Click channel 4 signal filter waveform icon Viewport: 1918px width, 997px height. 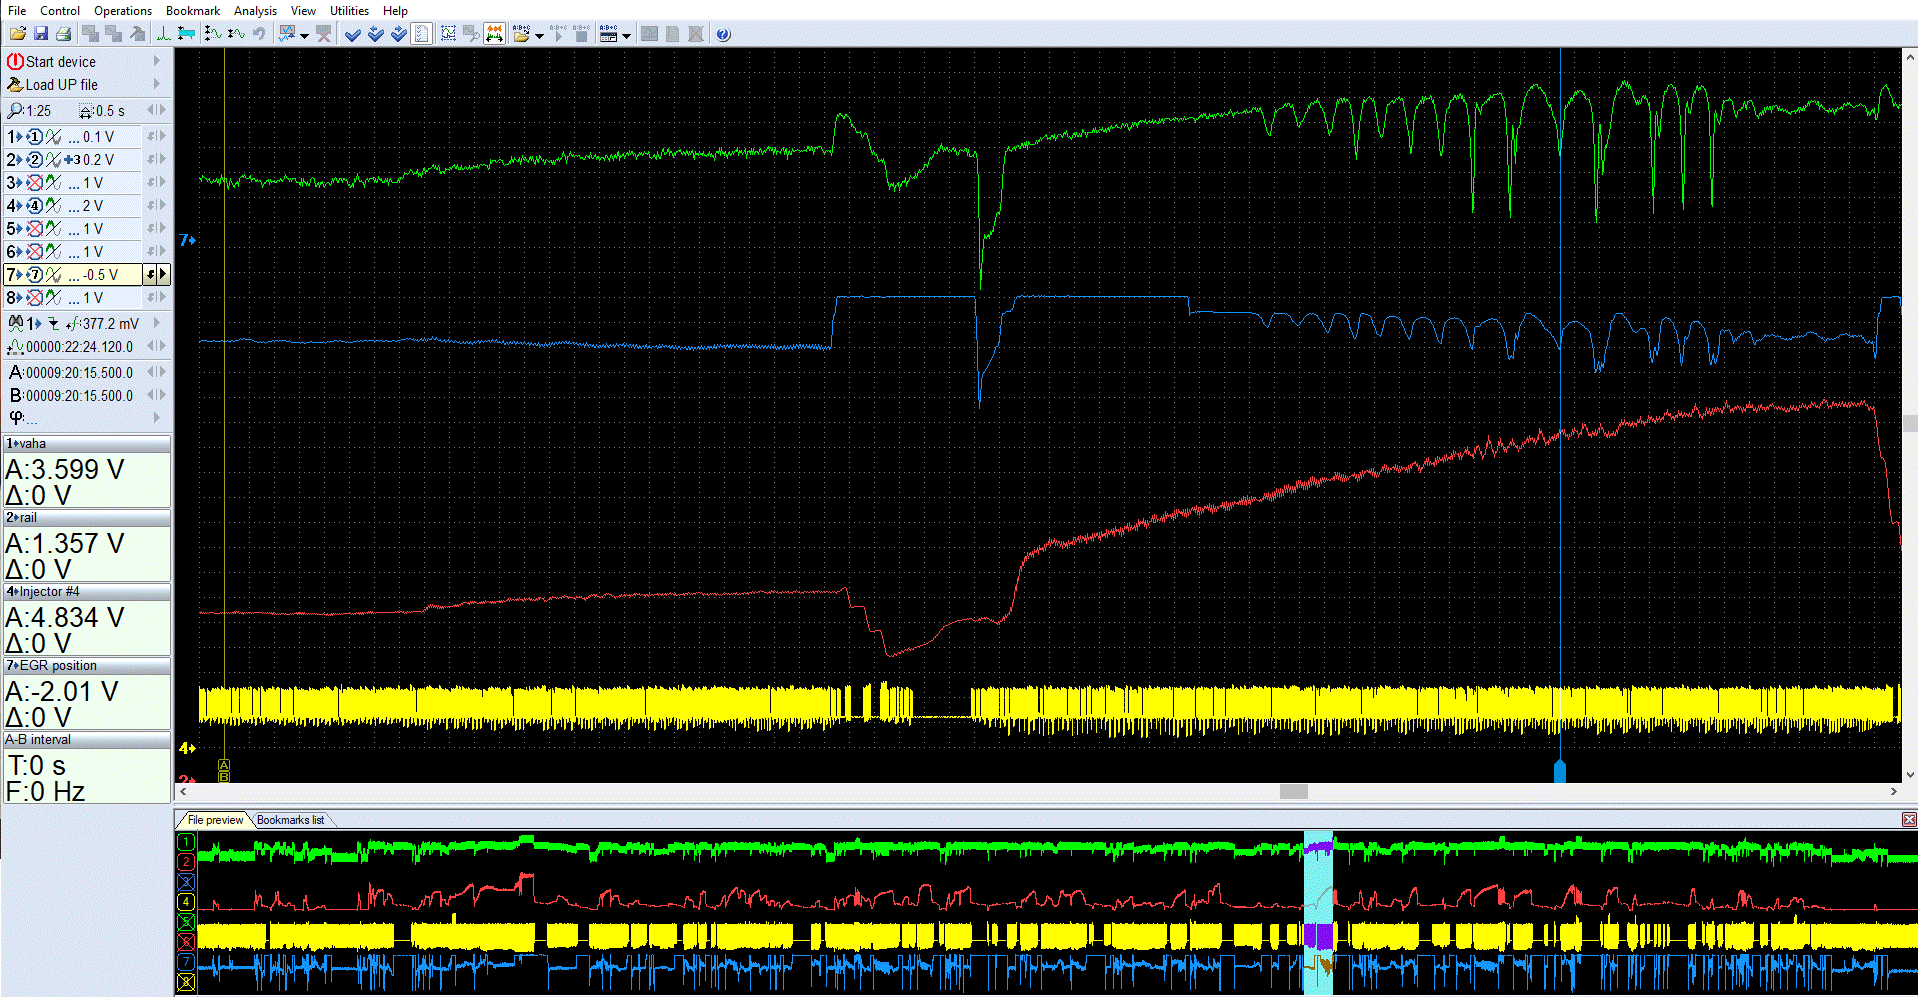click(x=53, y=206)
